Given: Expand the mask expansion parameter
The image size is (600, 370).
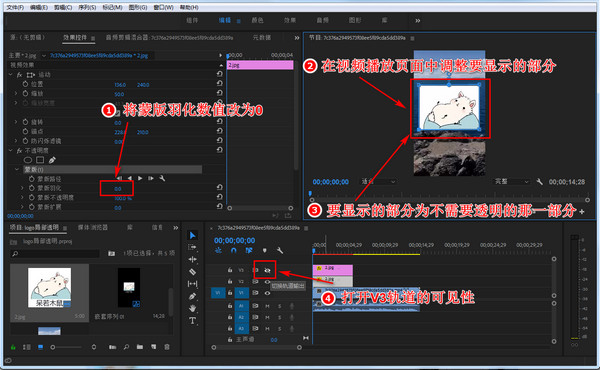Looking at the screenshot, I should pos(22,207).
